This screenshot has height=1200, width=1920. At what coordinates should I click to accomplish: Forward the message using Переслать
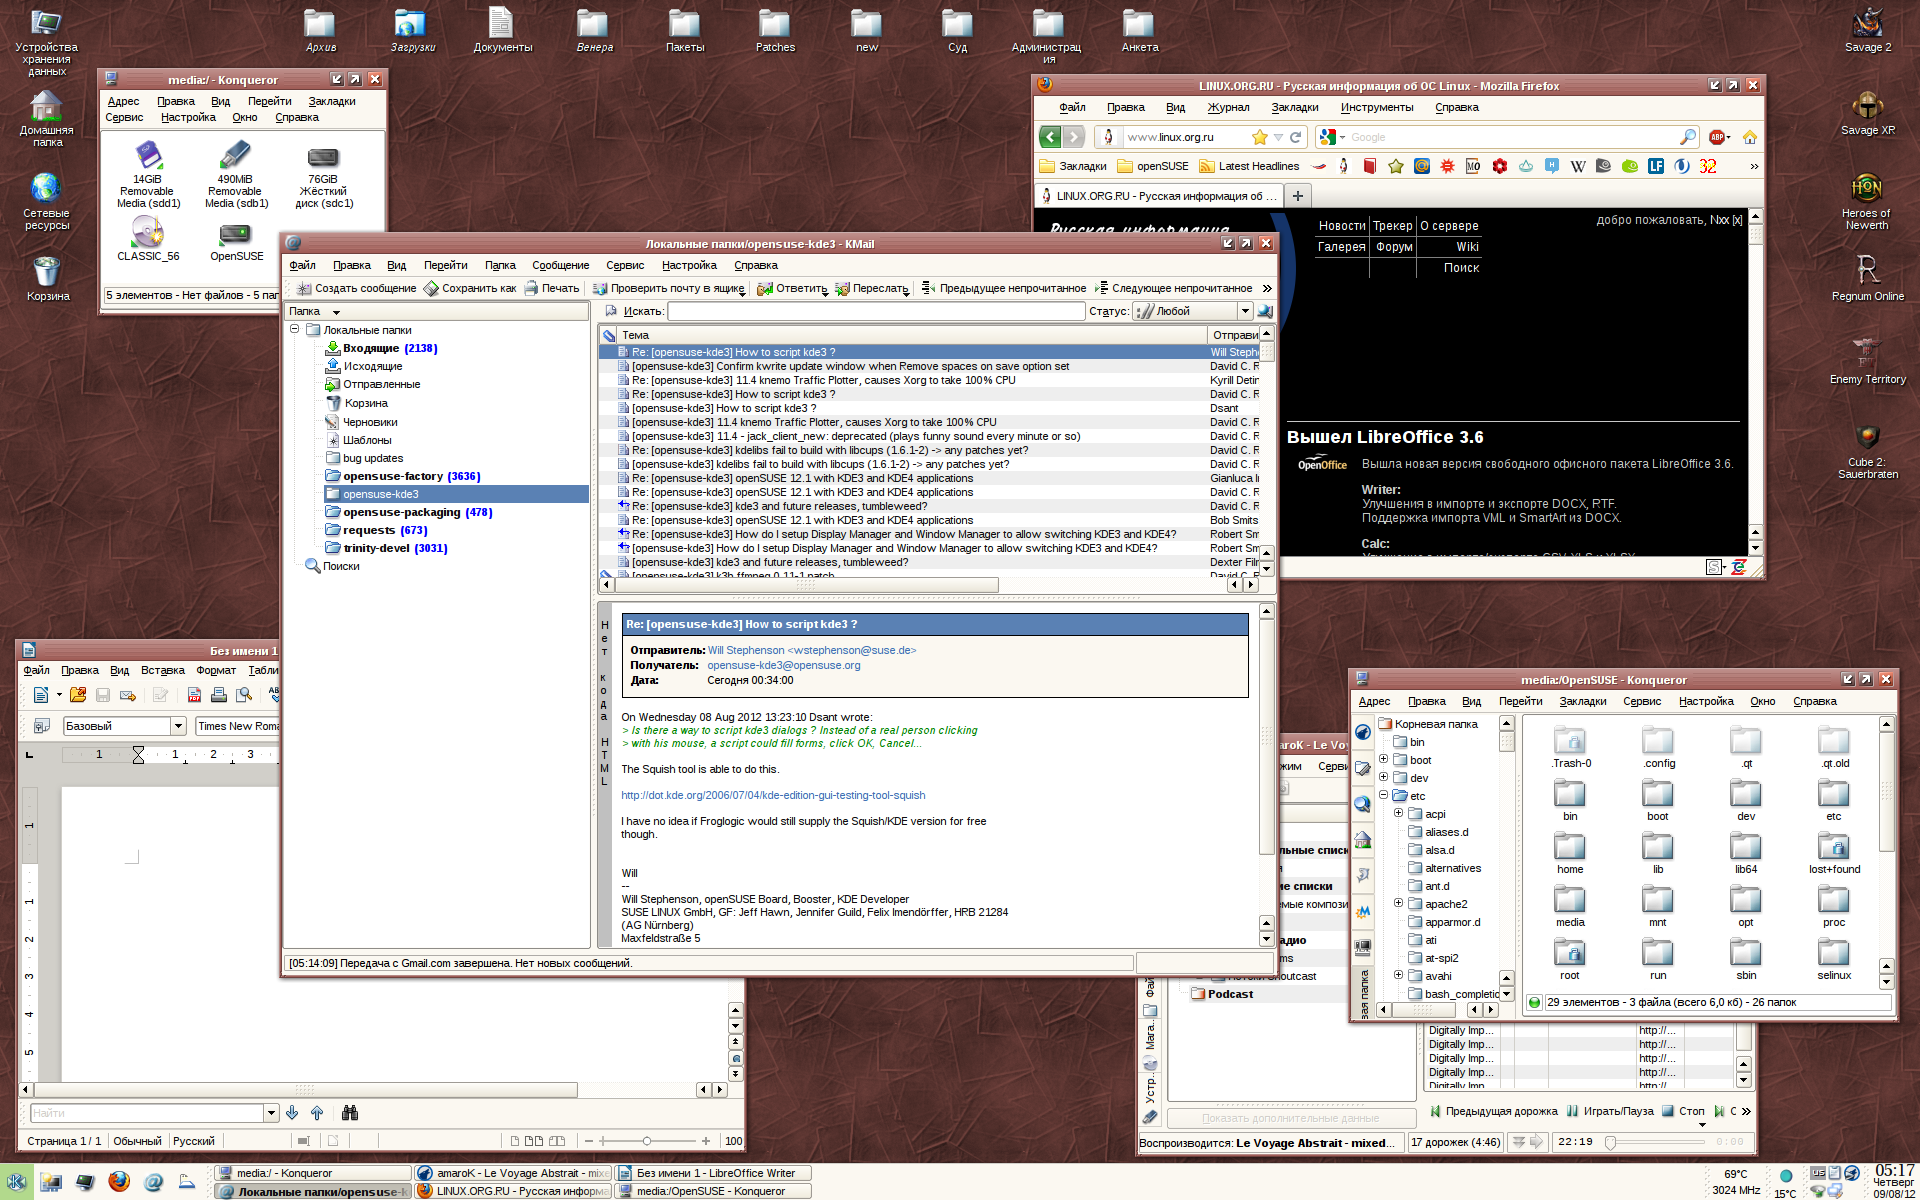tap(871, 288)
